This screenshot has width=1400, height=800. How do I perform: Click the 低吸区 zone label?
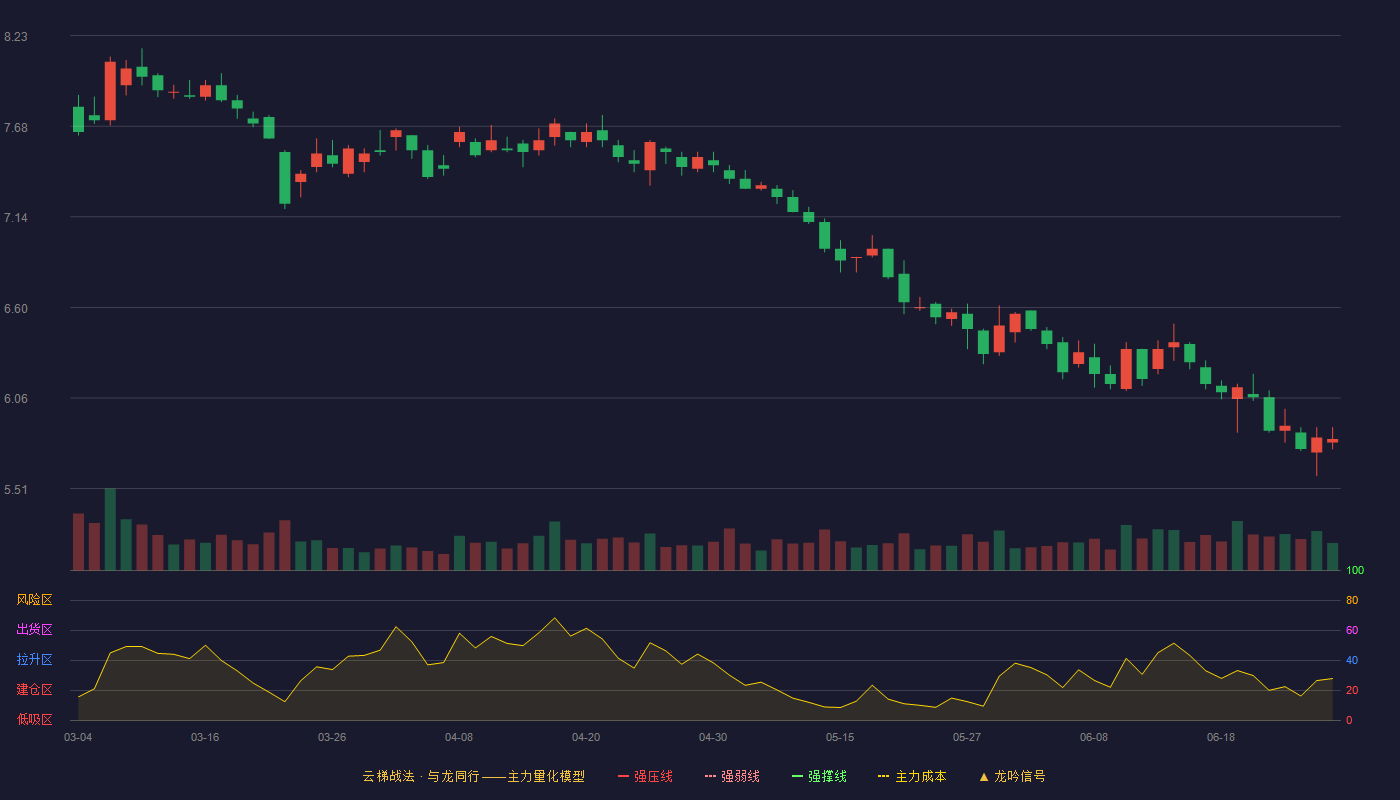click(x=34, y=719)
